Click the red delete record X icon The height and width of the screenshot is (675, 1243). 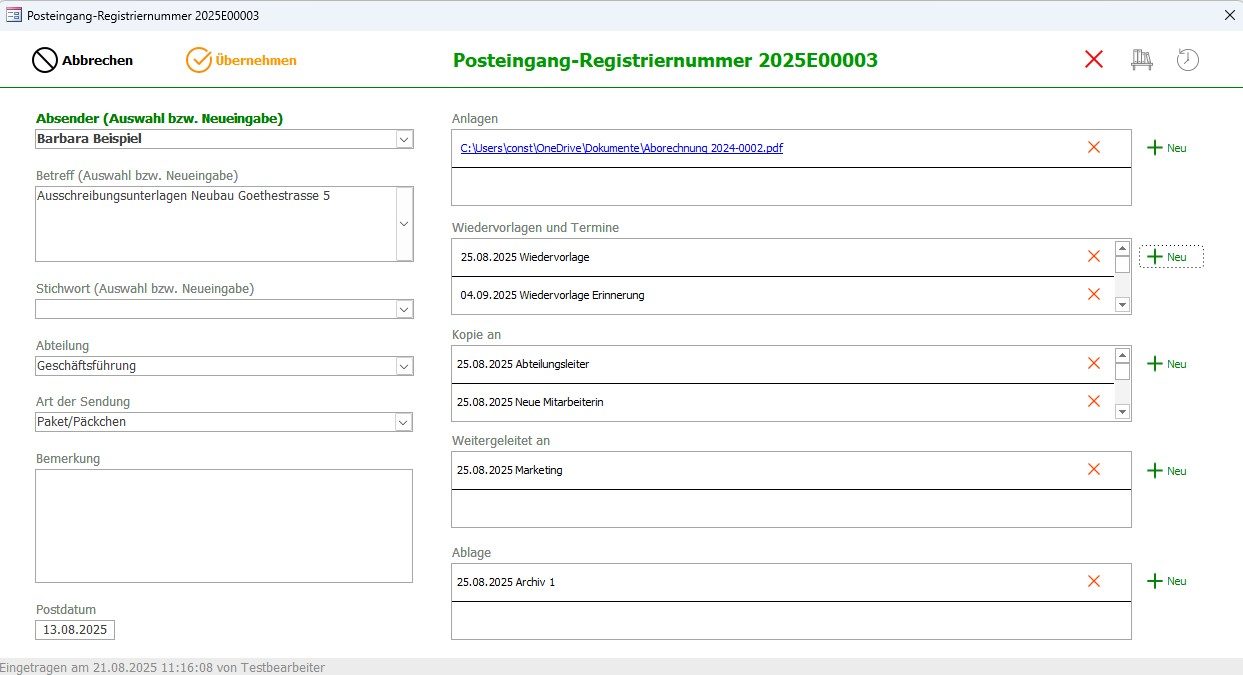coord(1094,59)
